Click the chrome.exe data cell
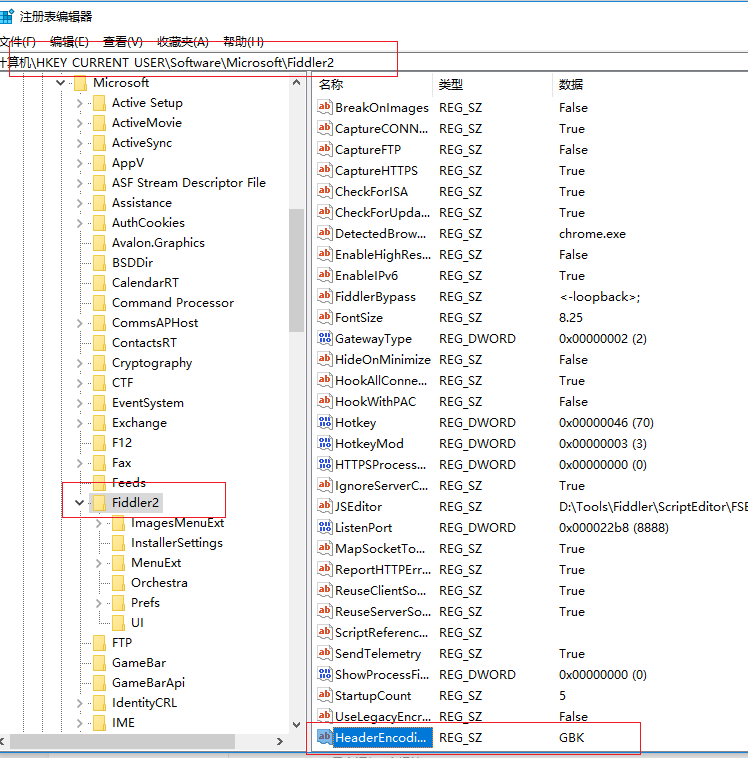748x758 pixels. tap(592, 233)
